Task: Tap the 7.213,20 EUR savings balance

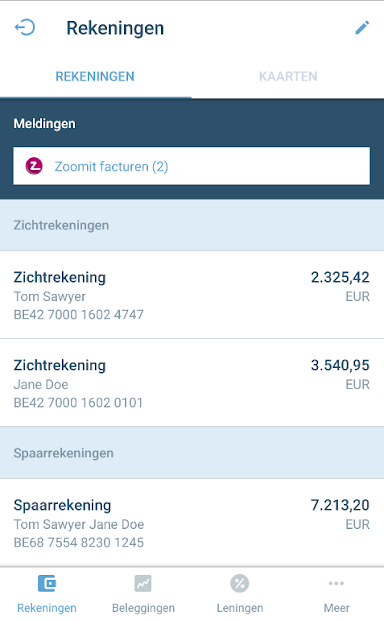Action: tap(340, 514)
